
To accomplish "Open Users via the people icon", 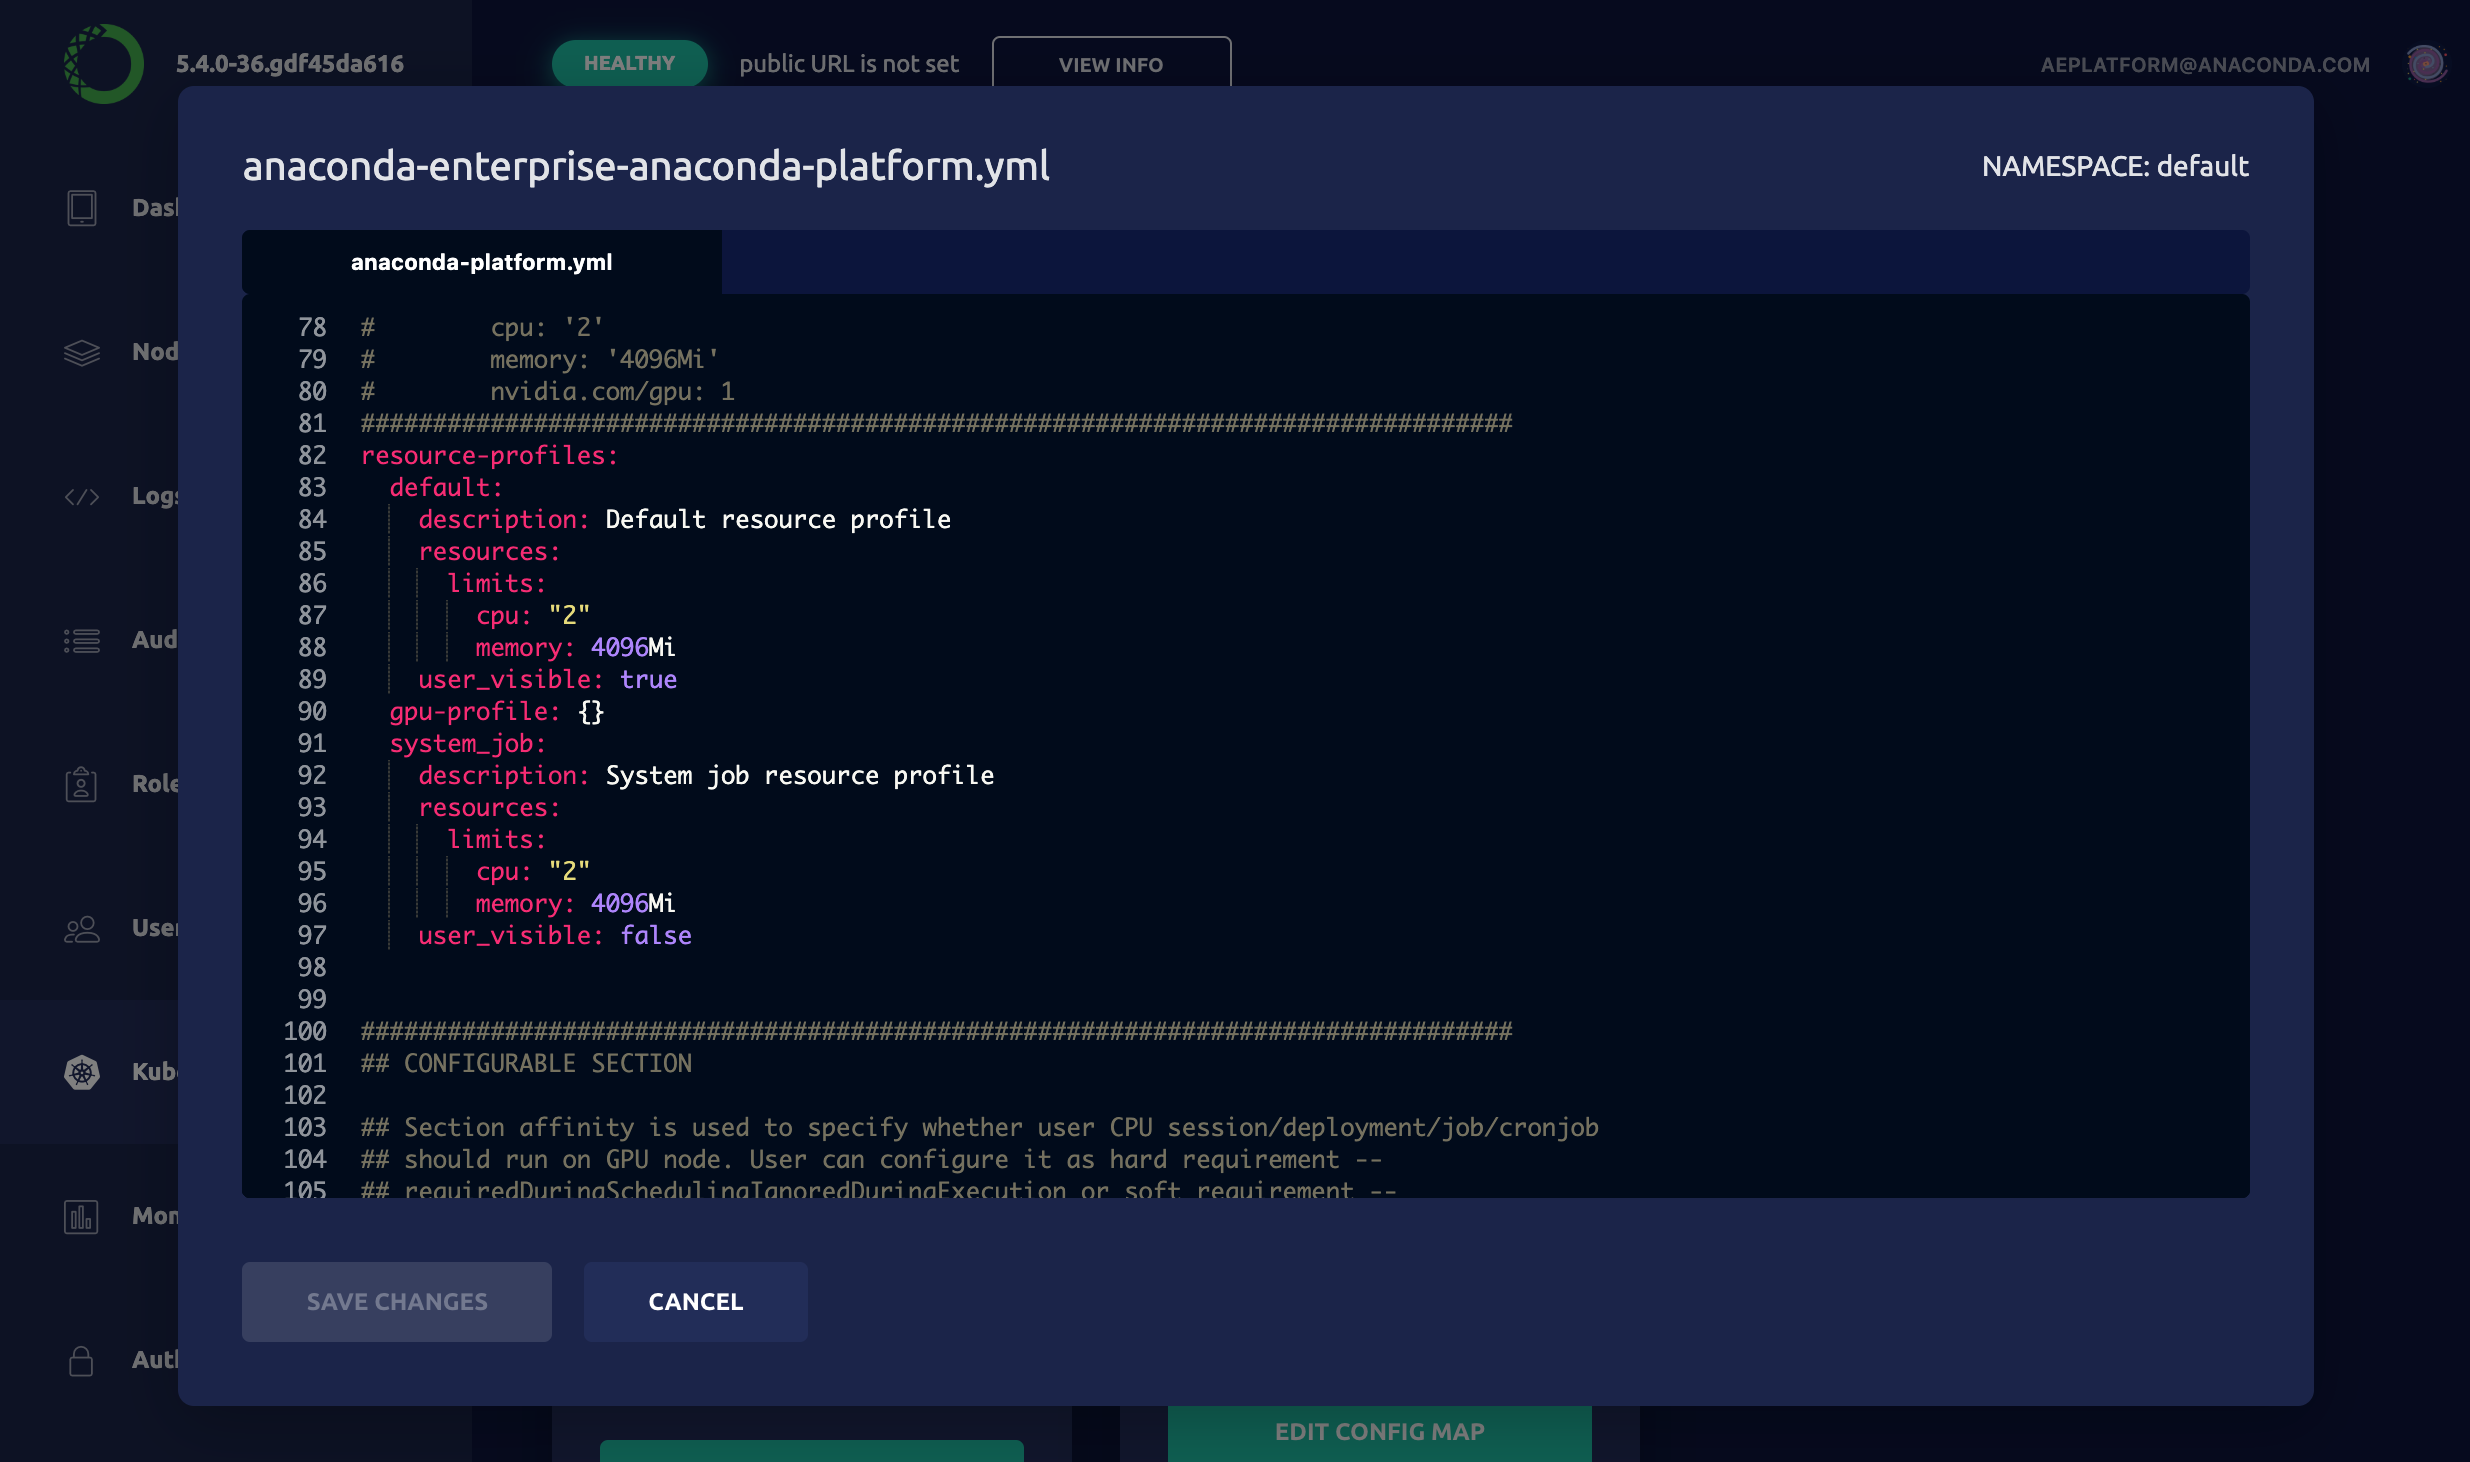I will click(x=82, y=929).
